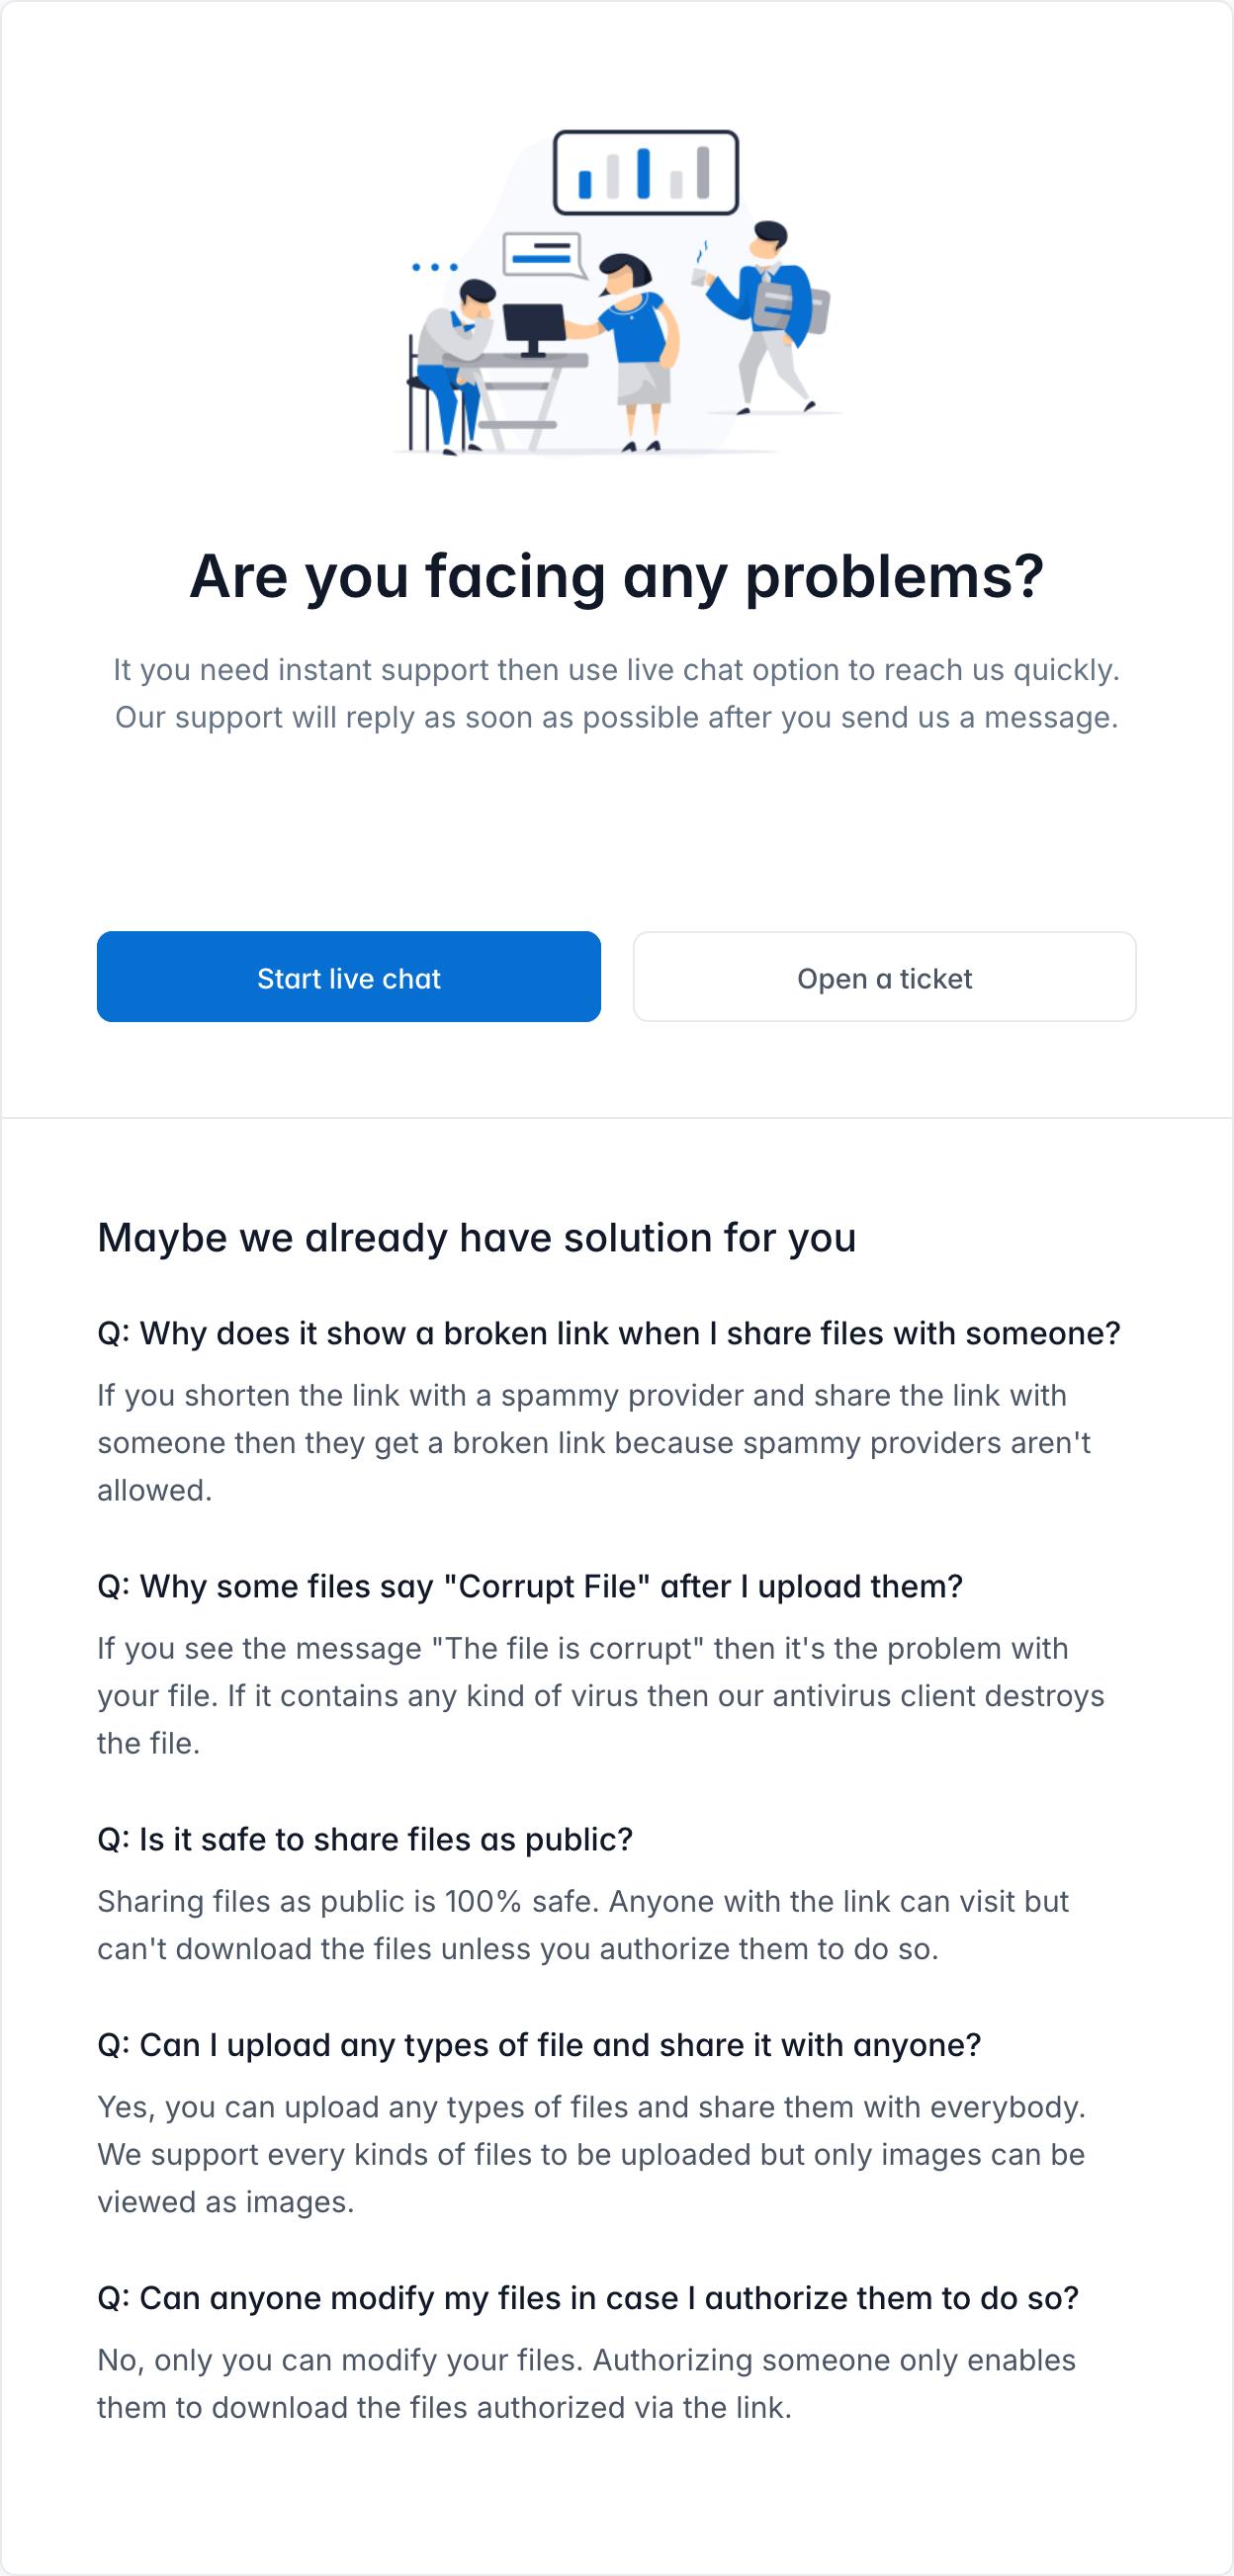
Task: Click the answer about antivirus destroying files
Action: 600,1695
